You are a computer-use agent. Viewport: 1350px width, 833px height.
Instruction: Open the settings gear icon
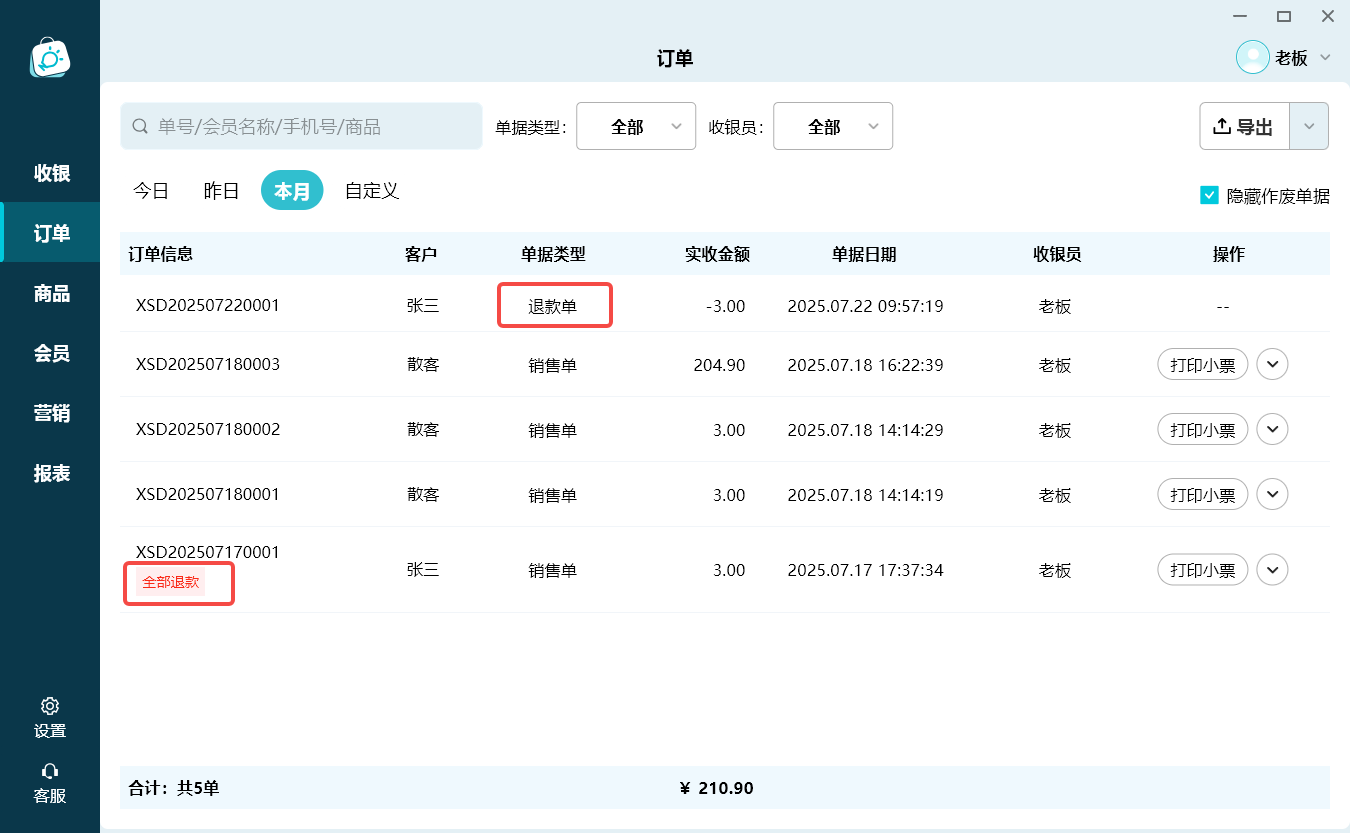point(50,706)
